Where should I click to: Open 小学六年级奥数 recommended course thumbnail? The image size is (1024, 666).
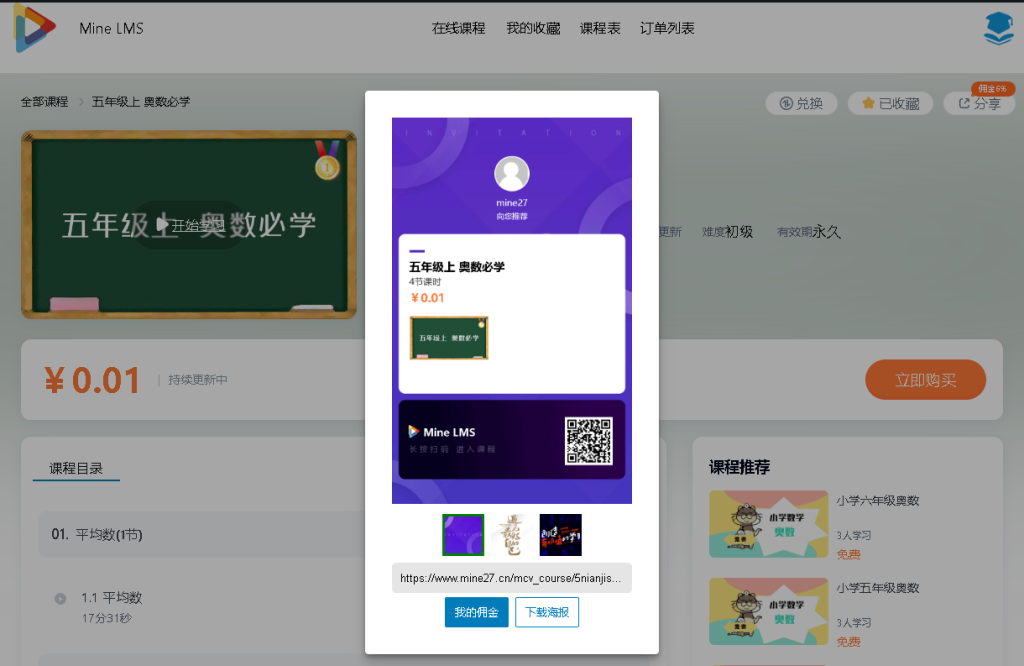click(x=769, y=524)
